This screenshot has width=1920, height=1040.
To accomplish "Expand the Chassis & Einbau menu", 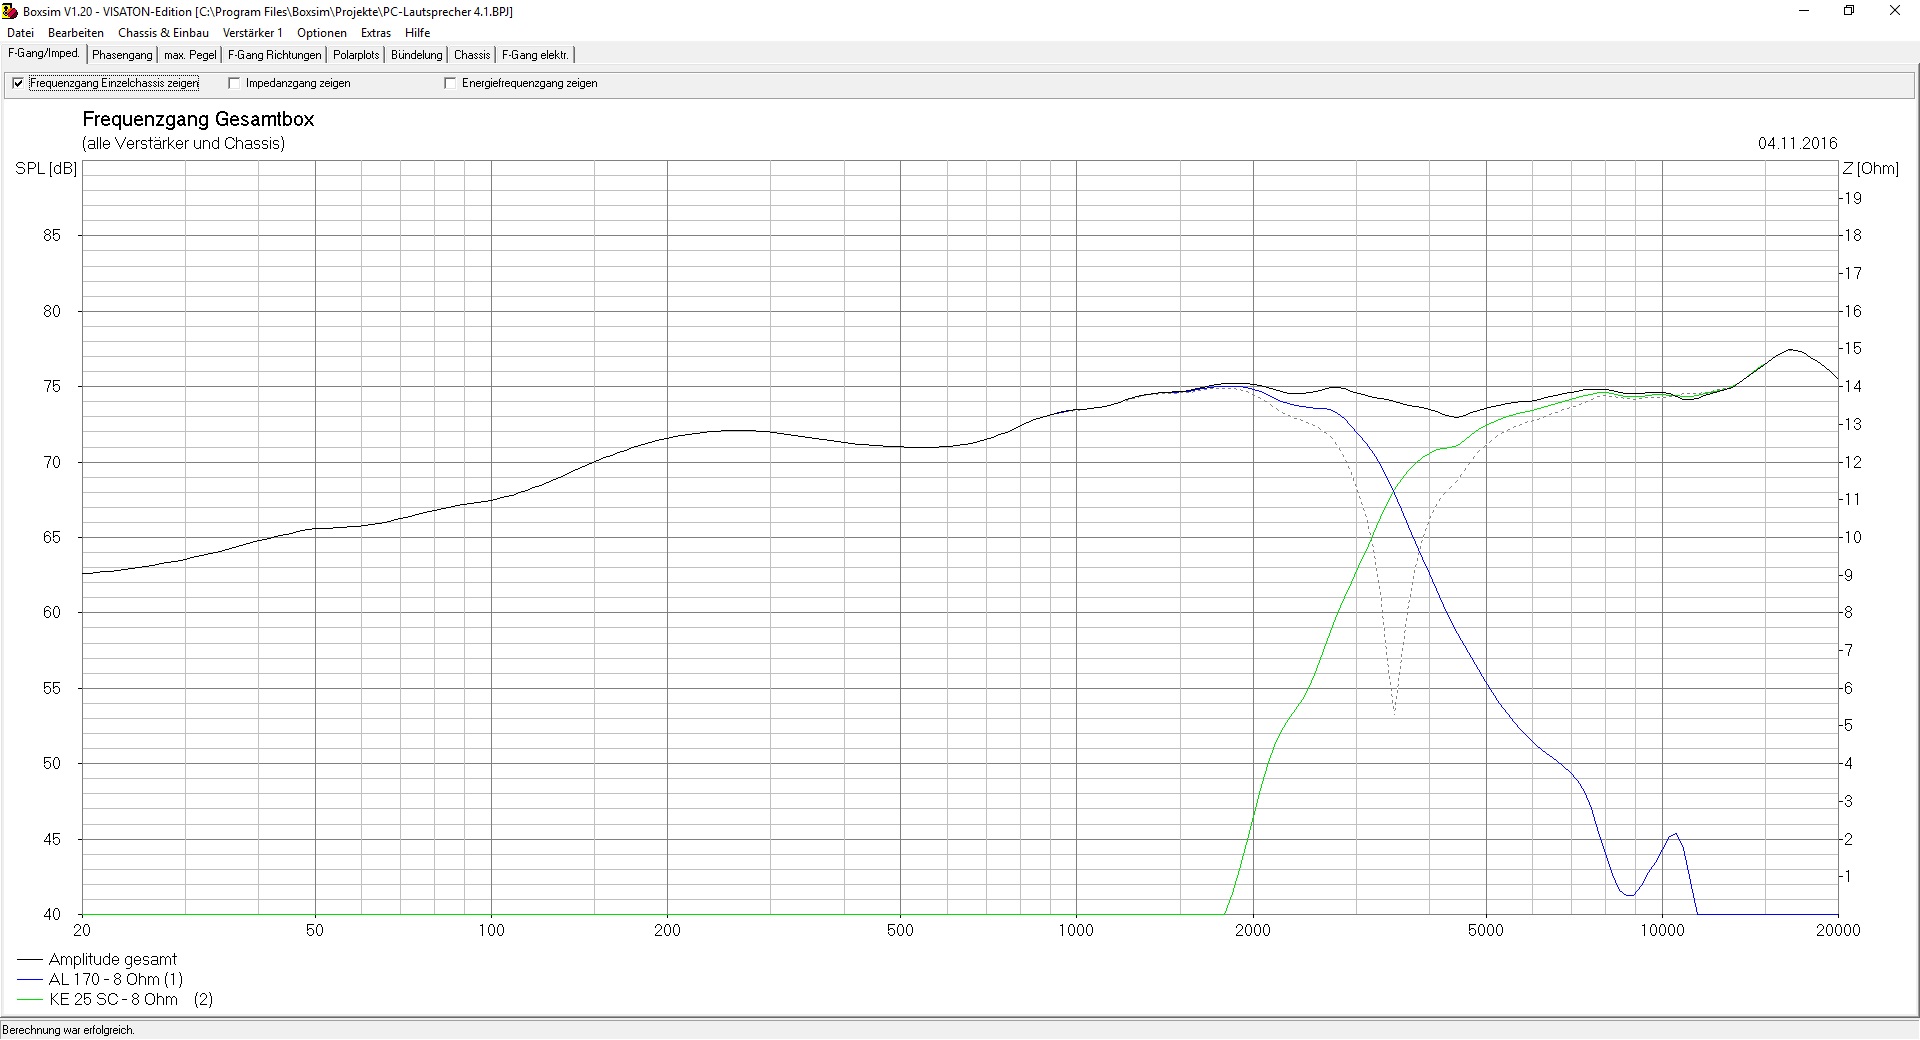I will click(x=163, y=33).
